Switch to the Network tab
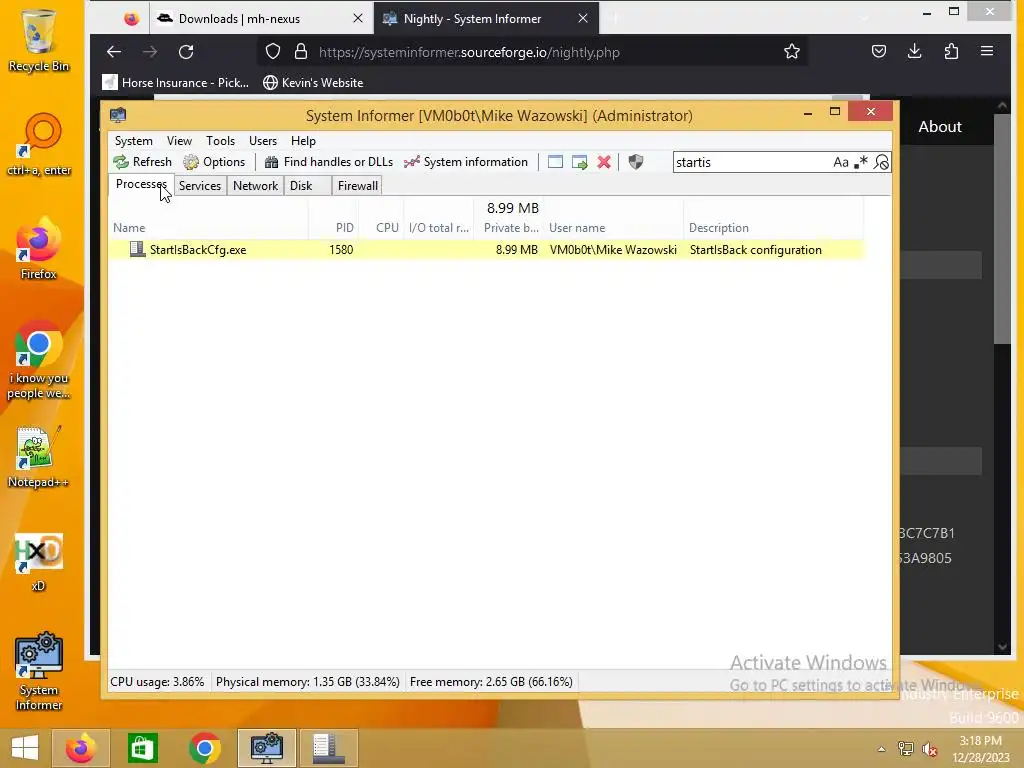Image resolution: width=1024 pixels, height=768 pixels. [255, 185]
